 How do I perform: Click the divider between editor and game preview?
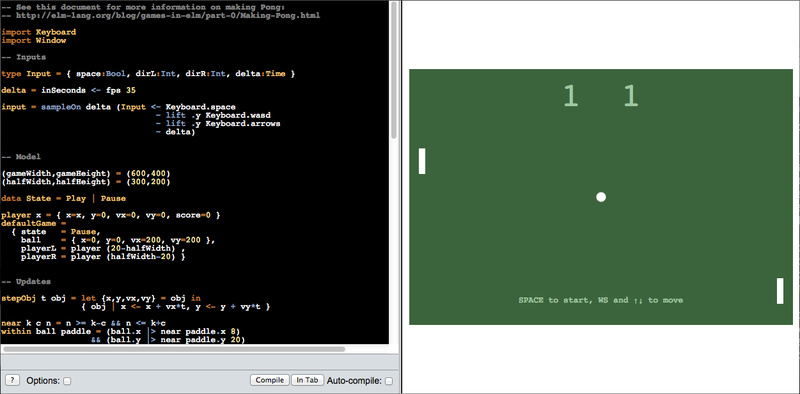(x=401, y=197)
